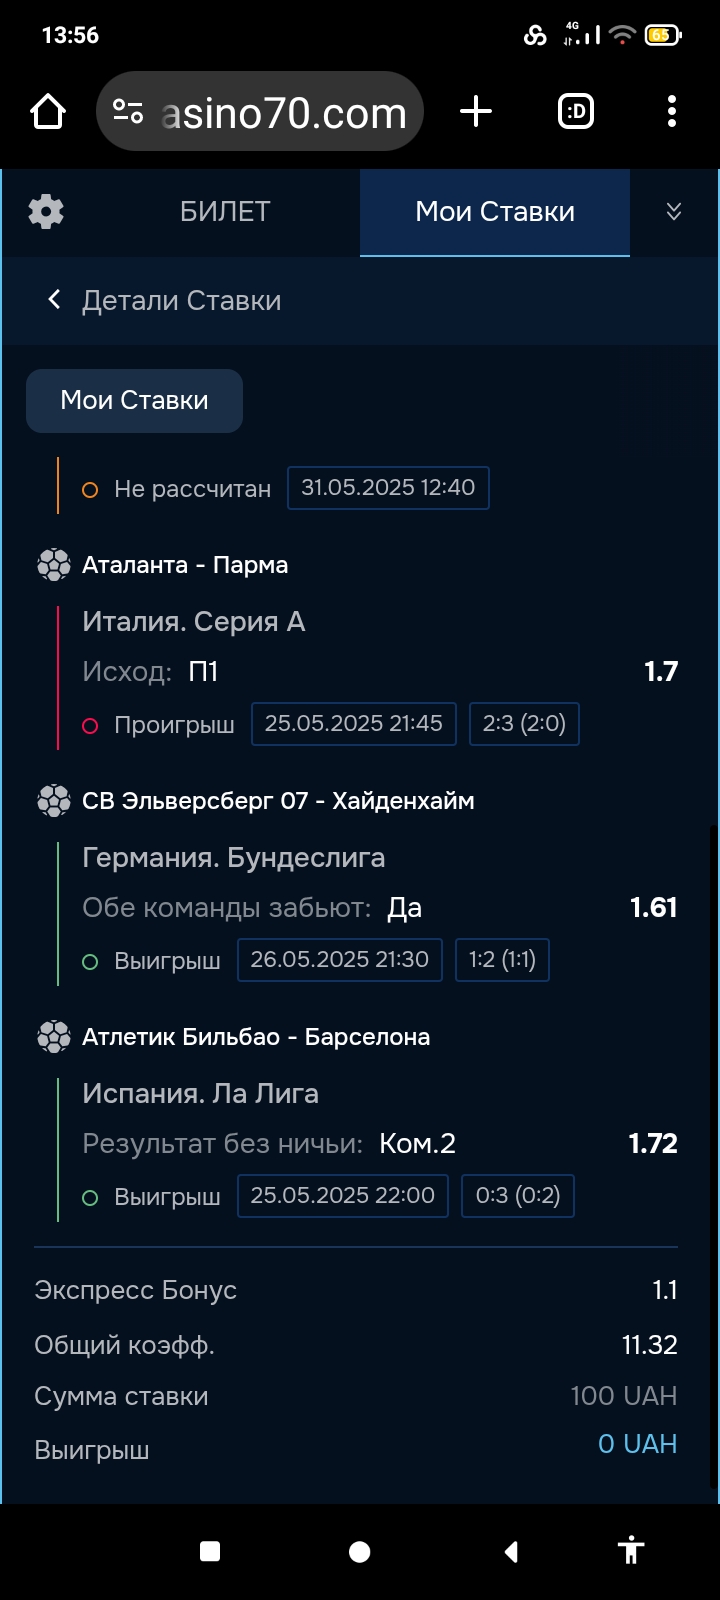This screenshot has width=720, height=1600.
Task: Switch to the БИЛЕТ tab
Action: pos(225,212)
